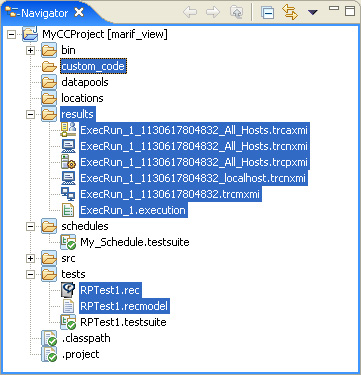Click the RPTest1.rec recording icon
Image resolution: width=361 pixels, height=375 pixels.
pyautogui.click(x=68, y=290)
